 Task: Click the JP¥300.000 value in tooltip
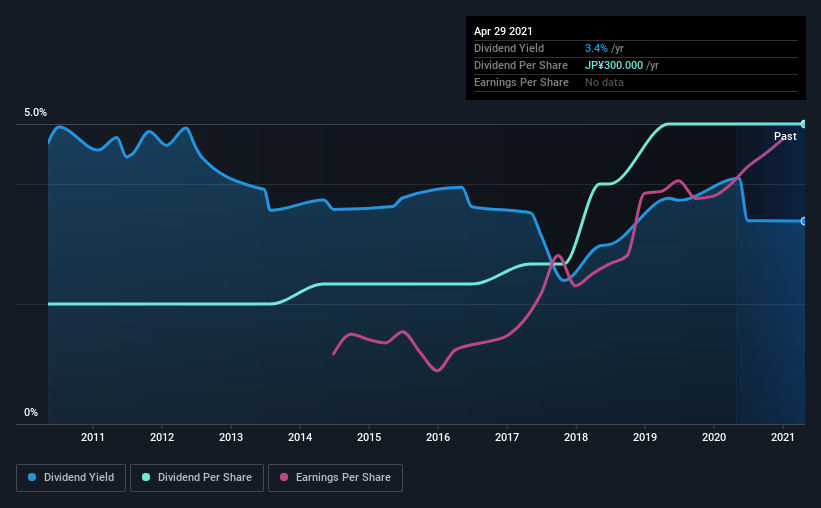[614, 65]
